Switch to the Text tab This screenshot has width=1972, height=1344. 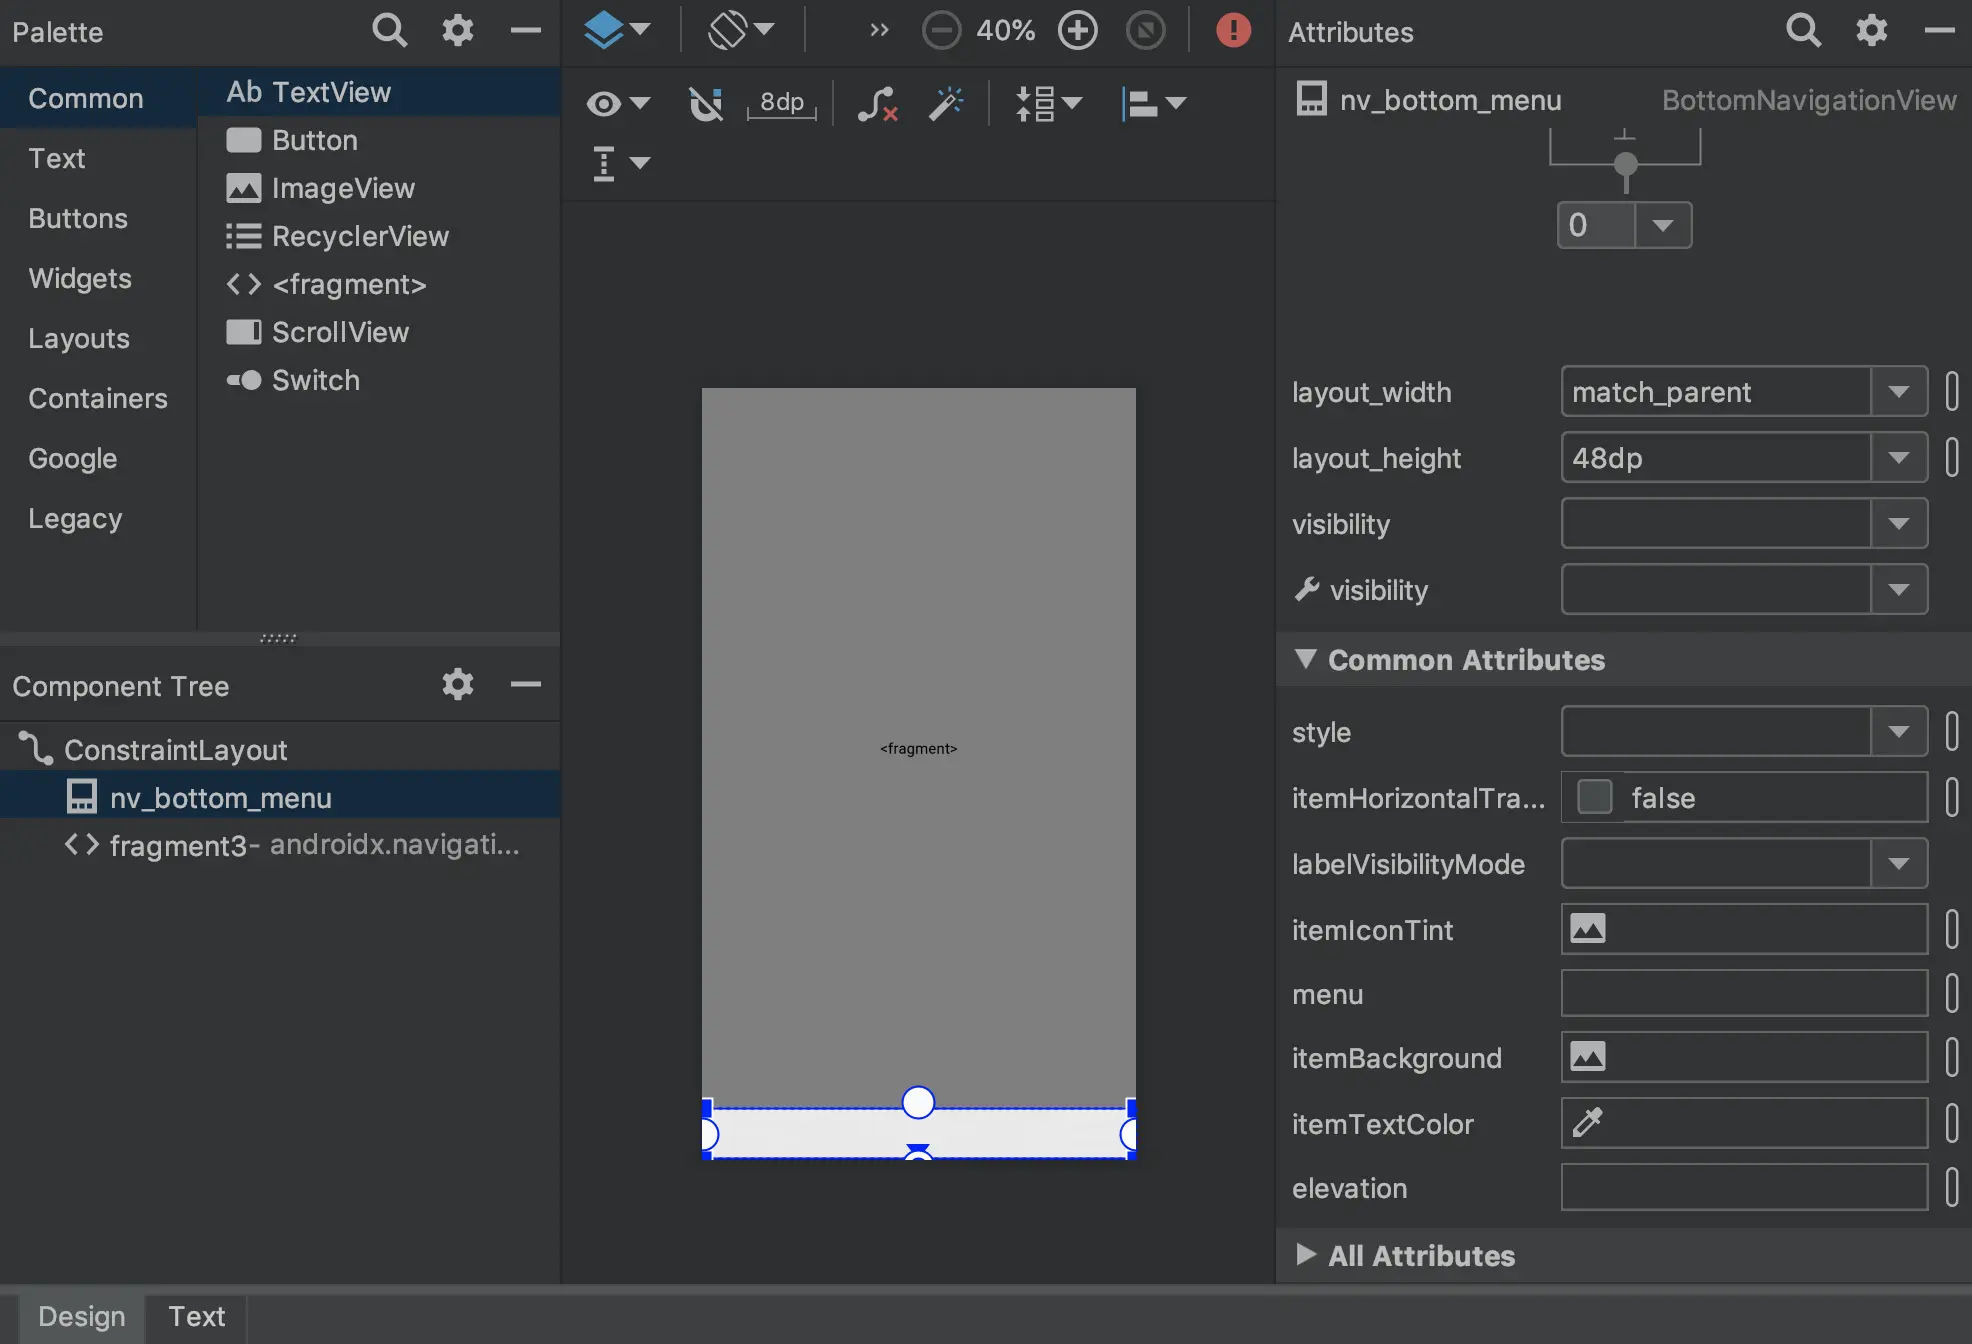click(x=196, y=1316)
